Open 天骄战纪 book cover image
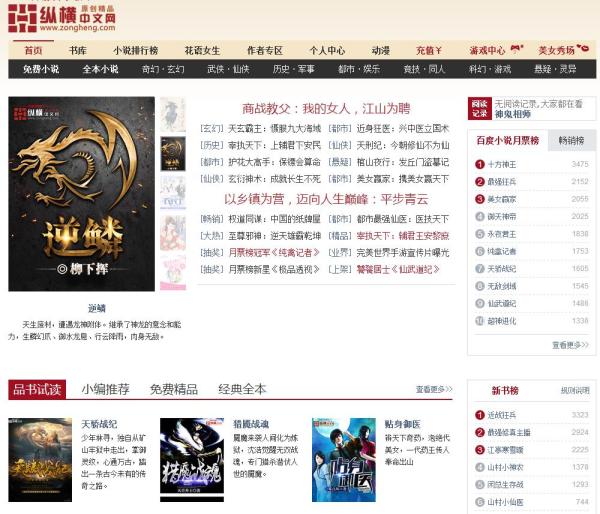Image resolution: width=600 pixels, height=514 pixels. 40,460
